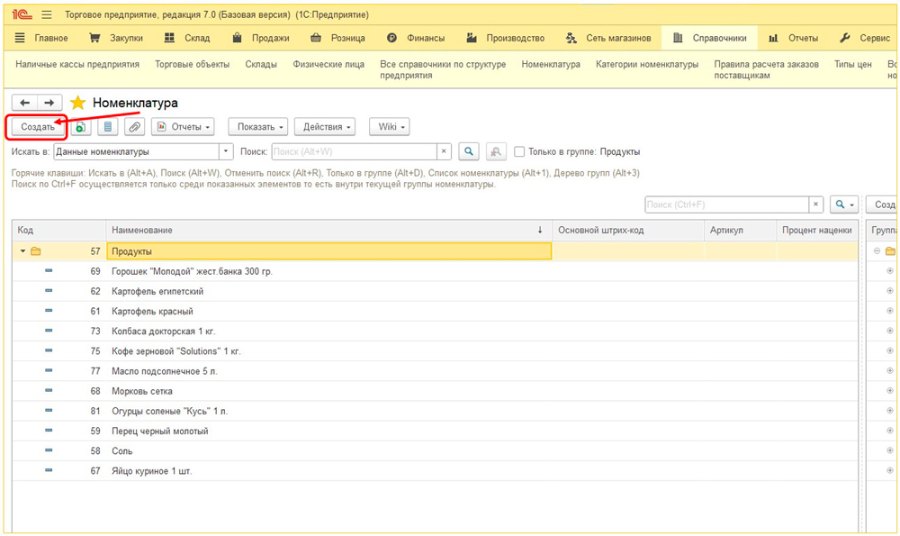Open the Искать в combo box dropdown arrow
Image resolution: width=900 pixels, height=536 pixels.
click(x=226, y=152)
